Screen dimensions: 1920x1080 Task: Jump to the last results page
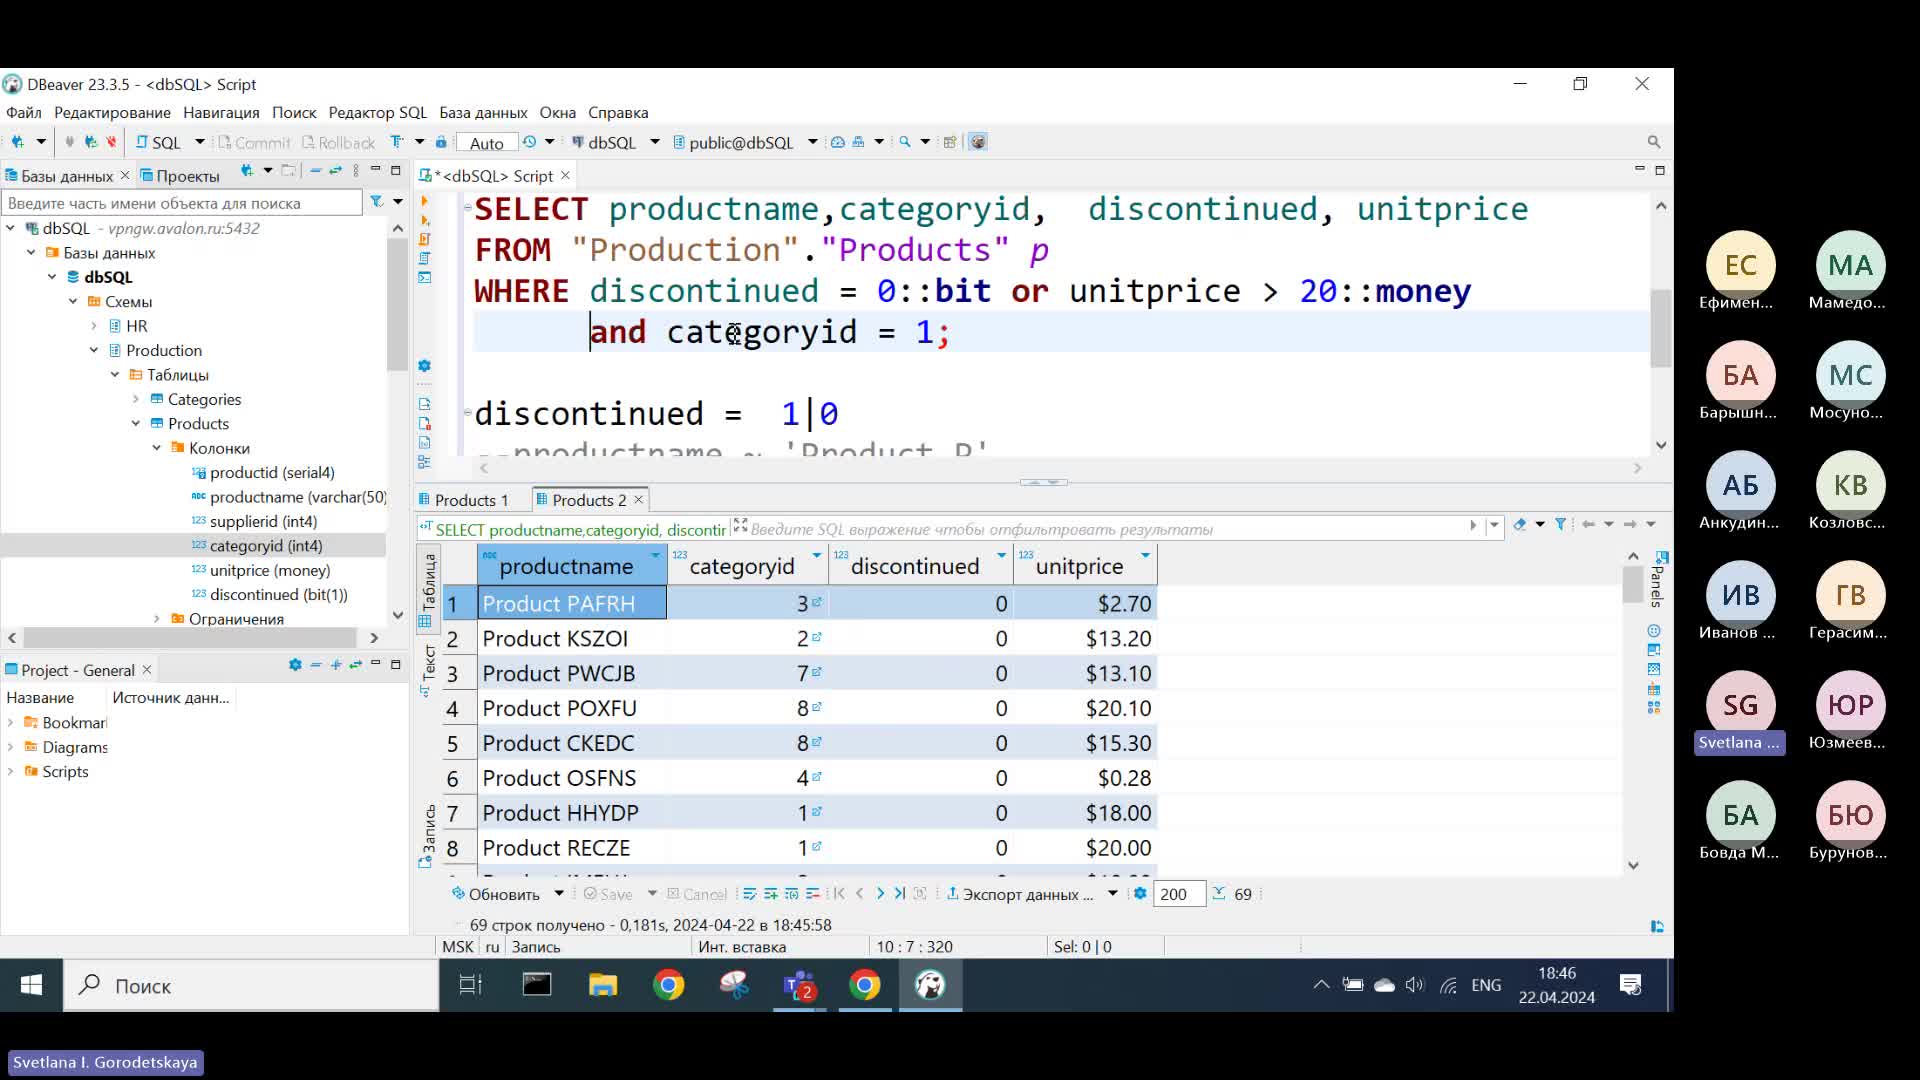[900, 894]
